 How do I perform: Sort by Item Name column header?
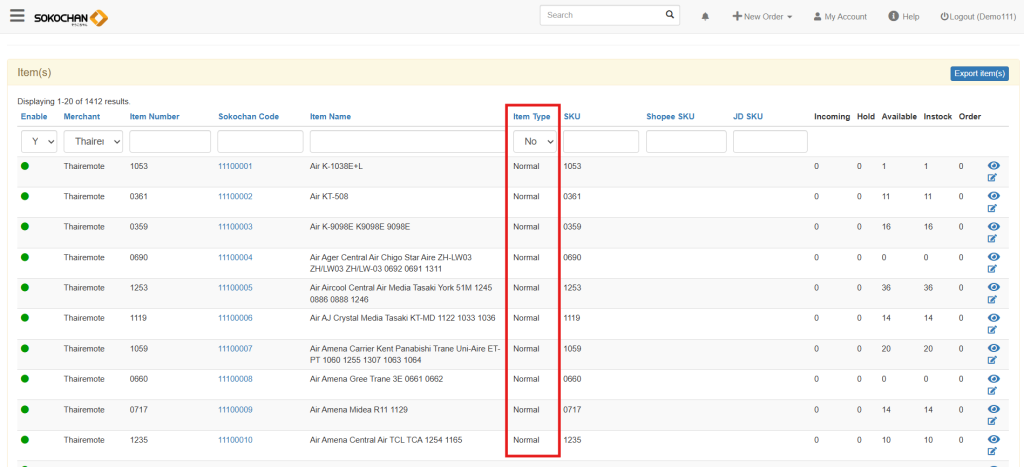(330, 117)
